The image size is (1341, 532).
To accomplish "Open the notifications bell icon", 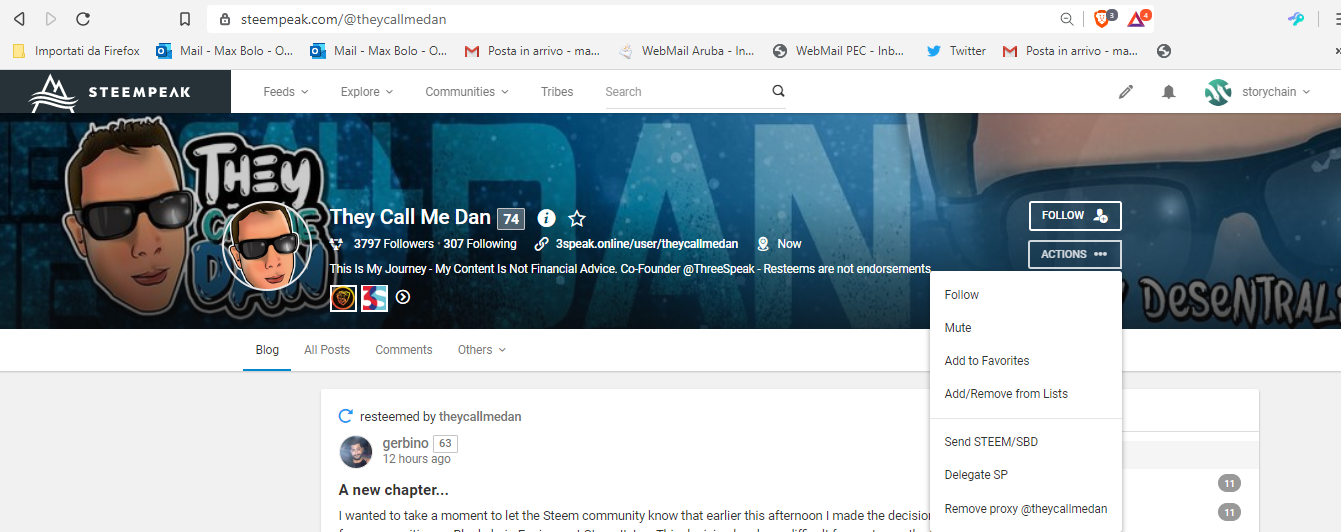I will pos(1168,92).
